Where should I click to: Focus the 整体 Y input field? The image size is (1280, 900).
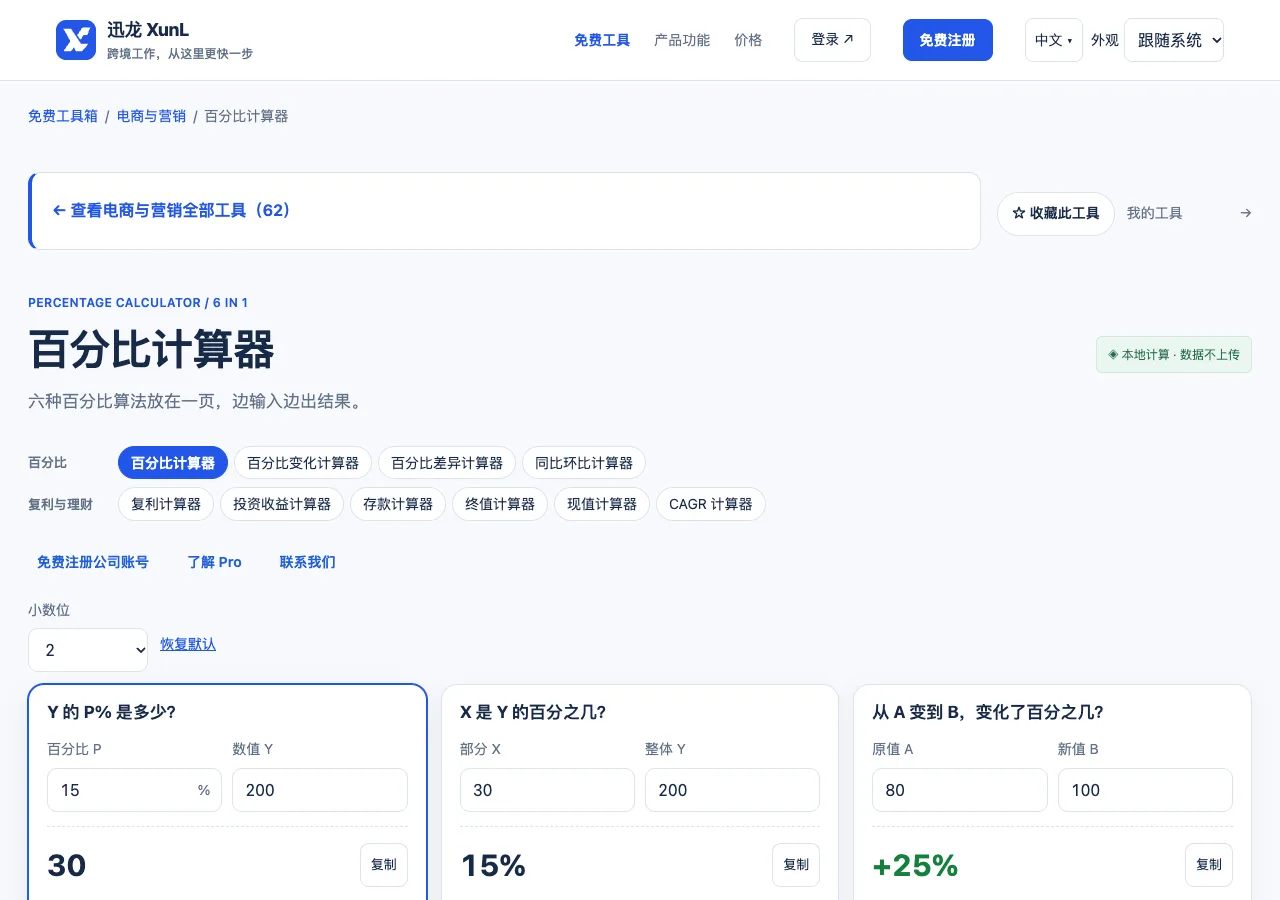[x=732, y=790]
